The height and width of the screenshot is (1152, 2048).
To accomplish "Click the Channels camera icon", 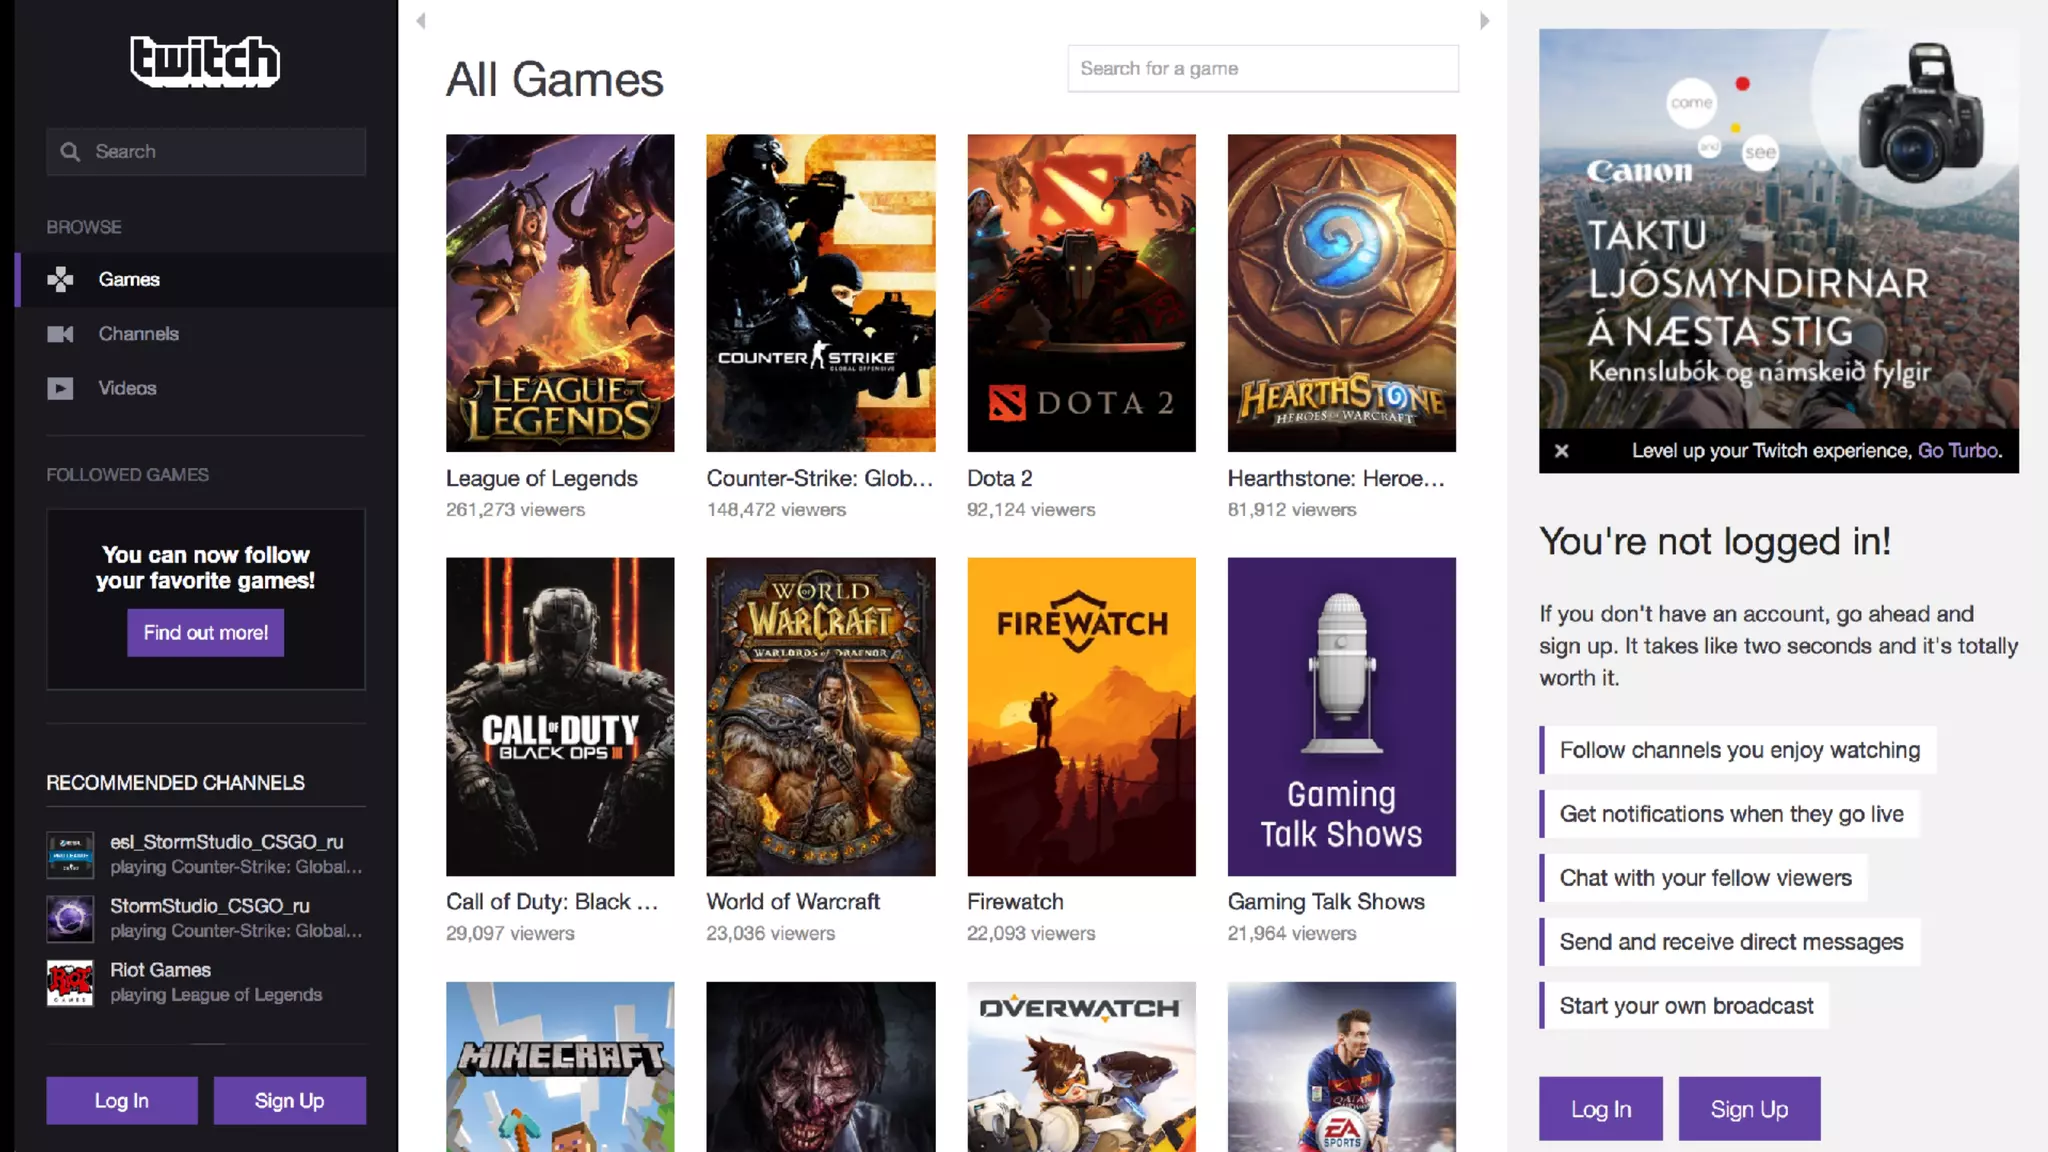I will click(x=60, y=334).
